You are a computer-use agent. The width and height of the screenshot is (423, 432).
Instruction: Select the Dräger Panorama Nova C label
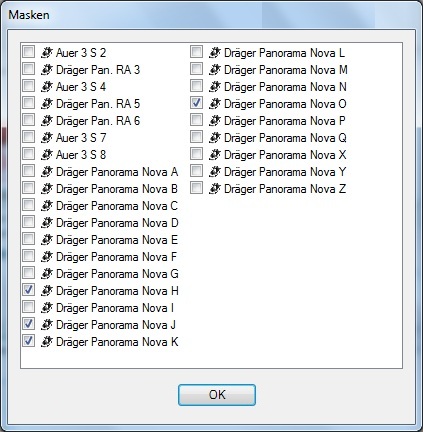[x=117, y=206]
